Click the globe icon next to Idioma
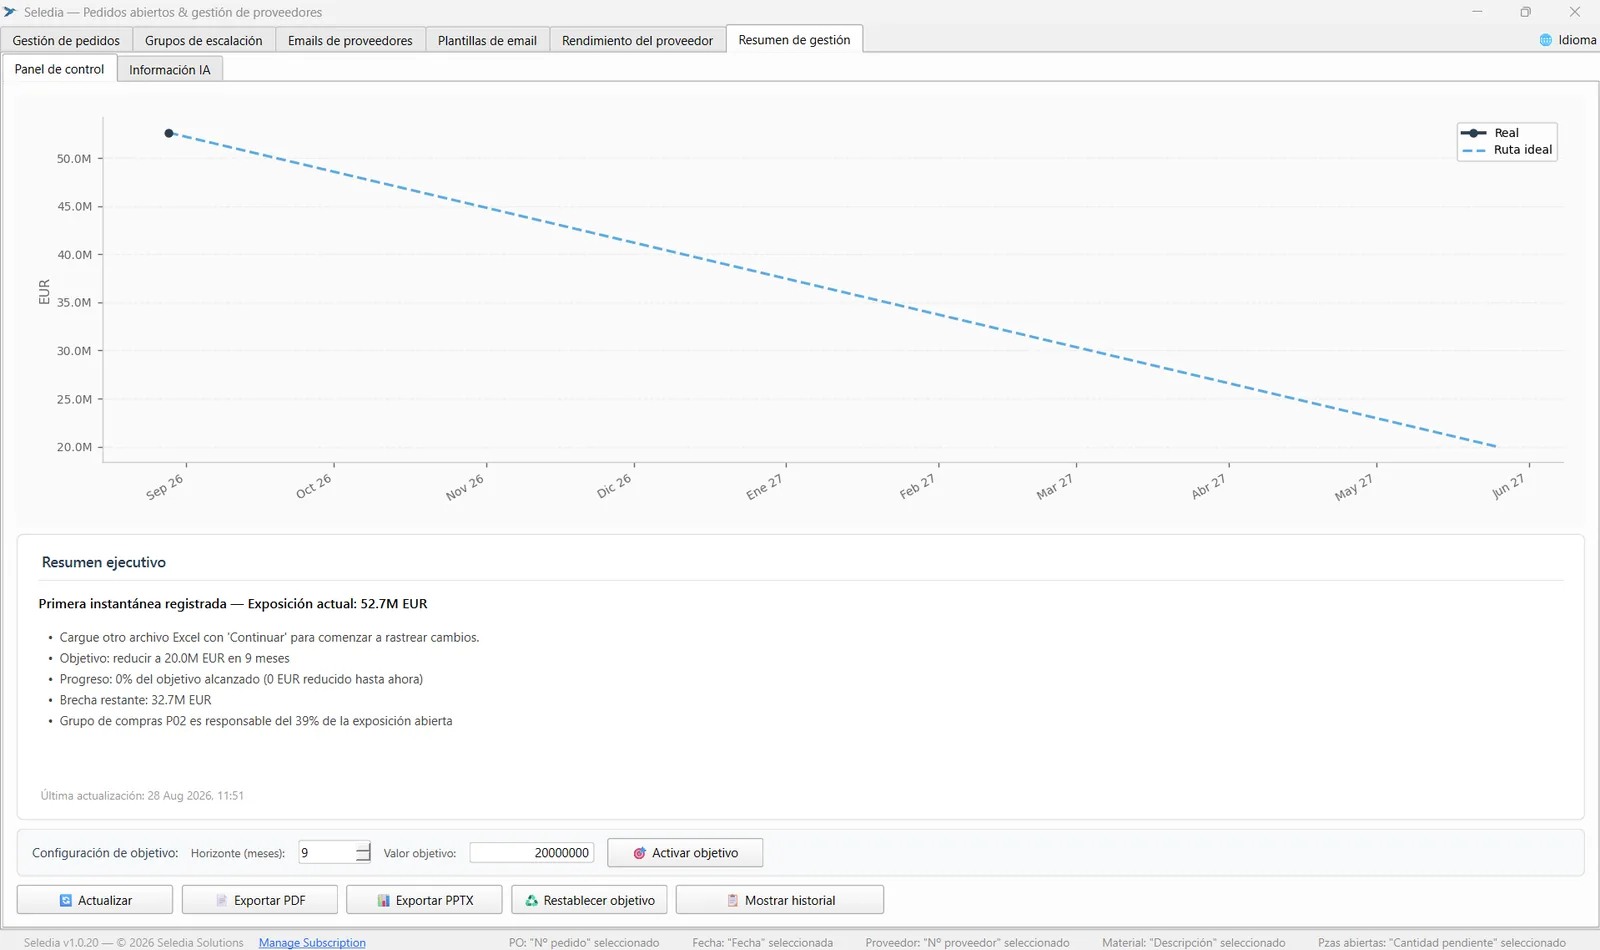1600x950 pixels. pos(1545,40)
